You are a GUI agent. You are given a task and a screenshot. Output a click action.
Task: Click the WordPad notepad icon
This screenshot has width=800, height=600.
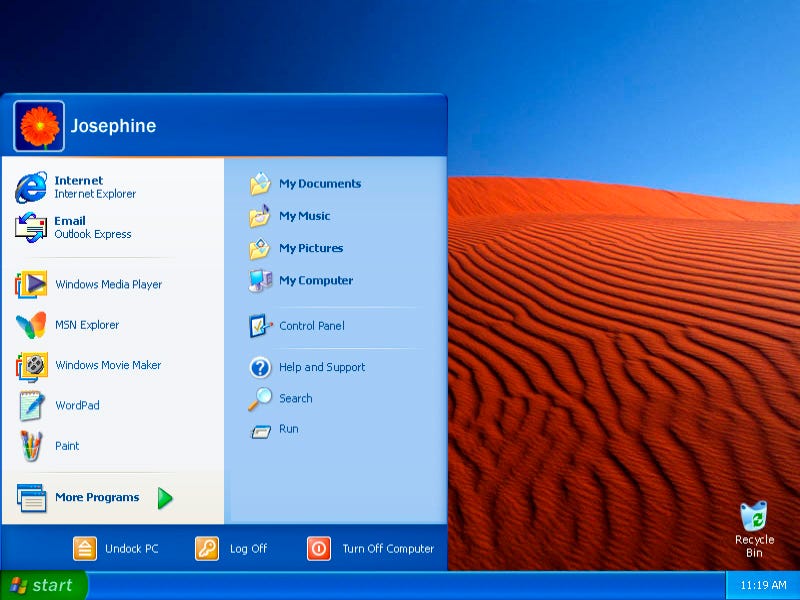tap(32, 406)
